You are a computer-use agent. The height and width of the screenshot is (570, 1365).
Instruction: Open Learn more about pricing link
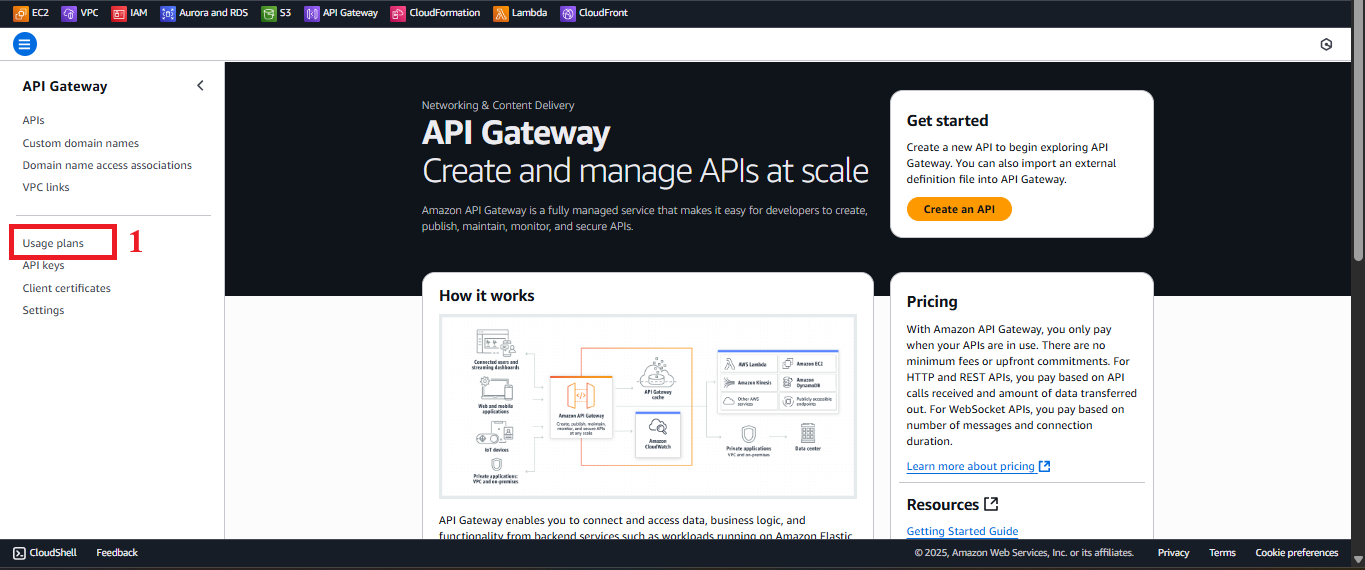(x=978, y=466)
